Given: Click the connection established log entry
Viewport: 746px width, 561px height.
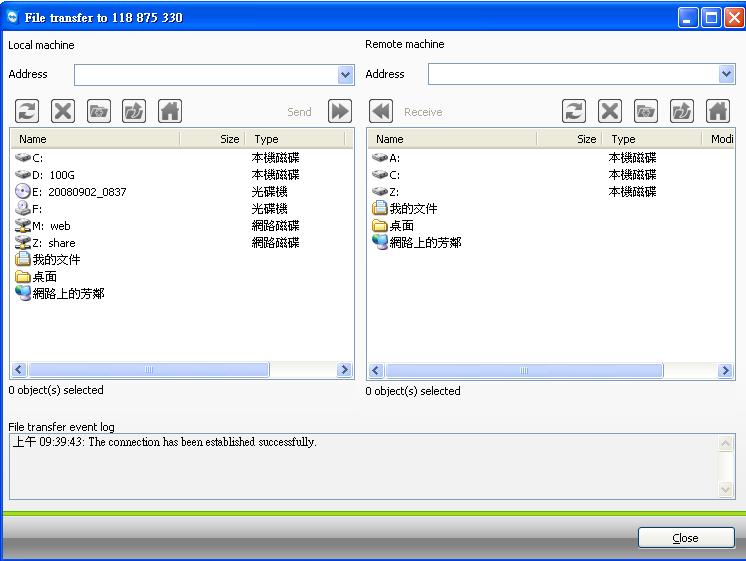Looking at the screenshot, I should 165,442.
